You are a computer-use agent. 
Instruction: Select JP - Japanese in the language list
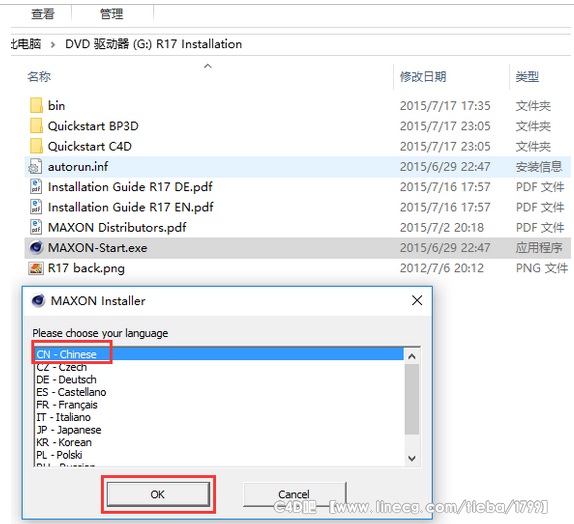point(68,430)
